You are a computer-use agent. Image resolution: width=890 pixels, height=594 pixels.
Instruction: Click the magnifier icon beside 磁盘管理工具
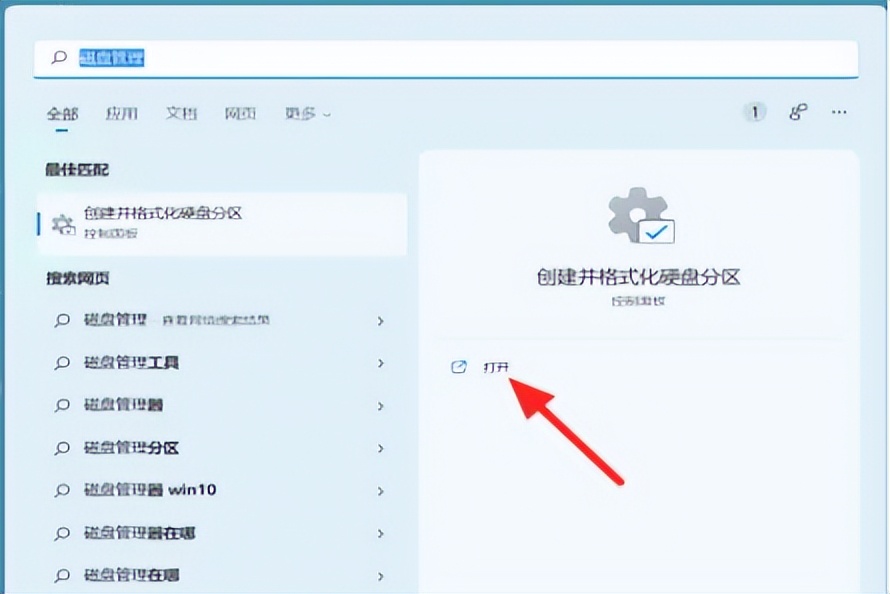click(59, 363)
